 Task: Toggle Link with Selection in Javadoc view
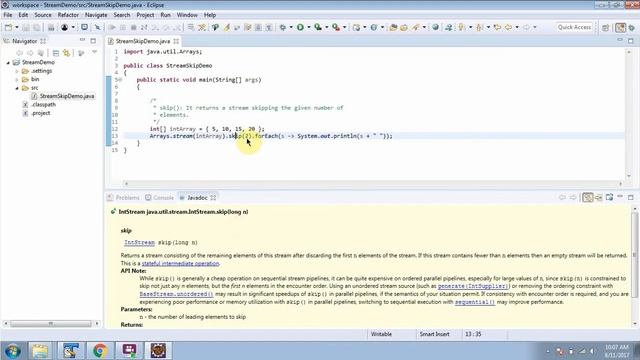click(587, 198)
